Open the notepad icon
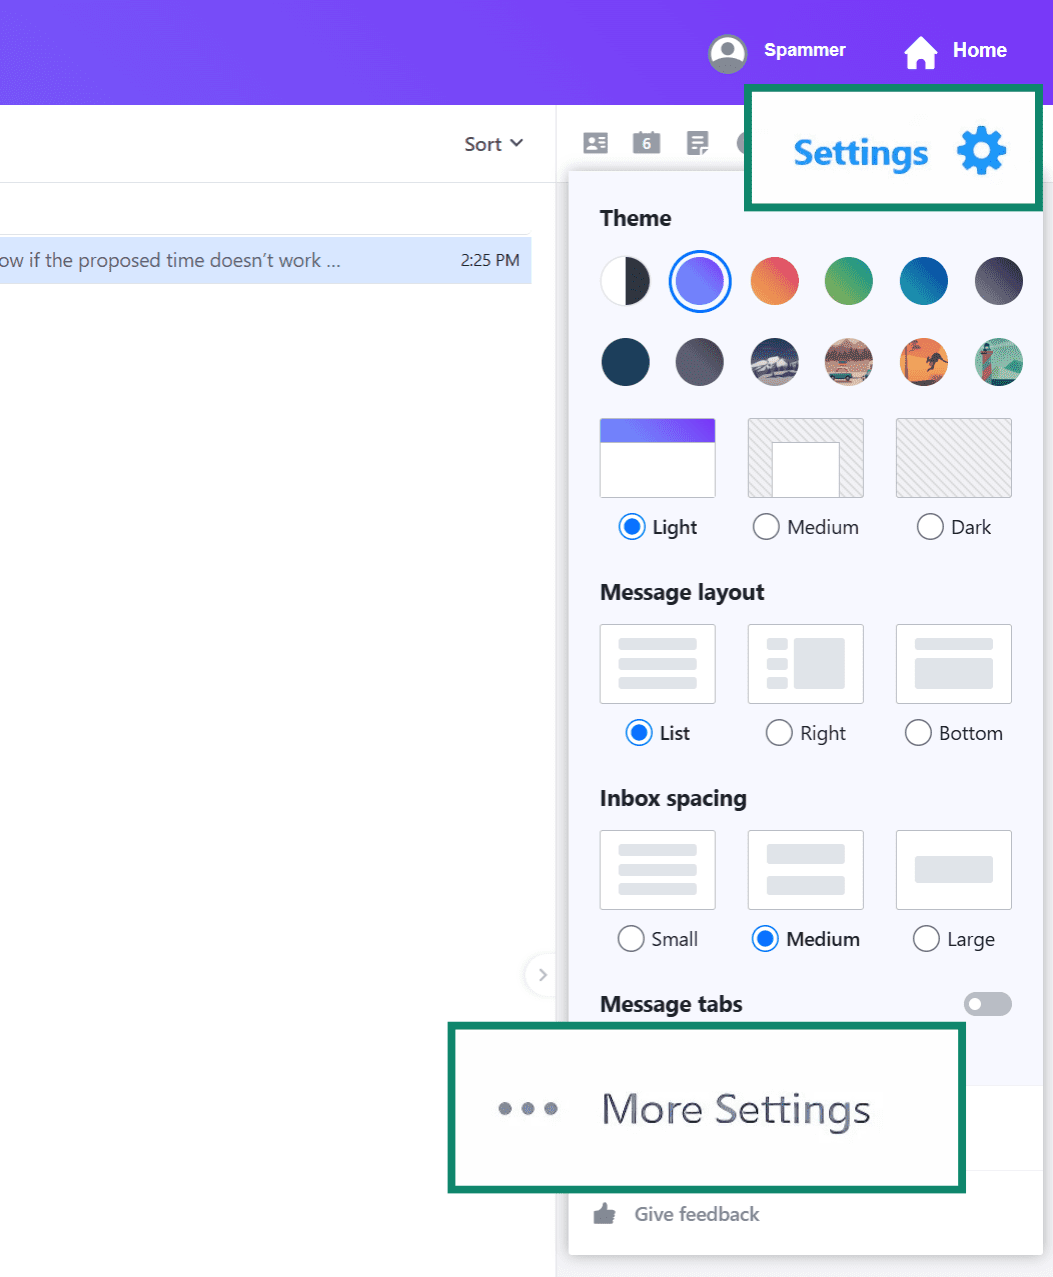This screenshot has width=1053, height=1277. click(x=697, y=143)
